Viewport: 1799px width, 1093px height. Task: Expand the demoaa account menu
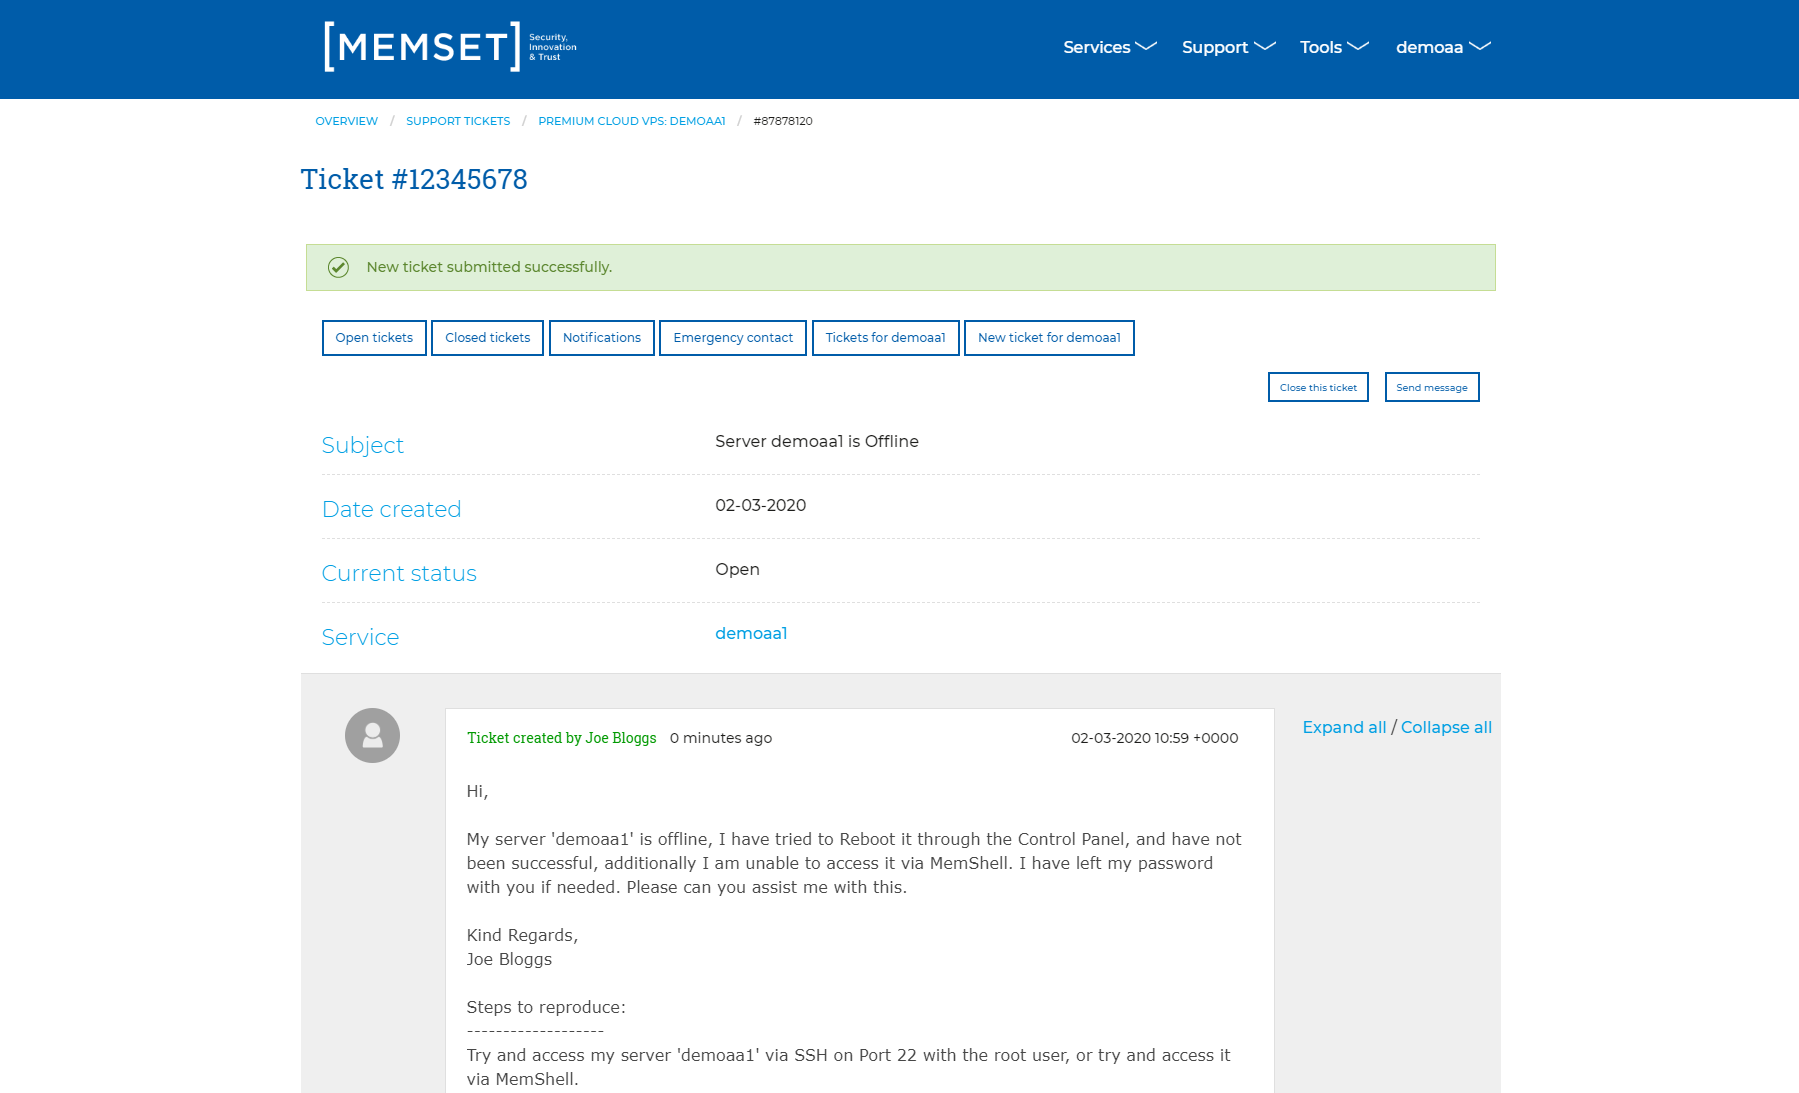coord(1443,47)
